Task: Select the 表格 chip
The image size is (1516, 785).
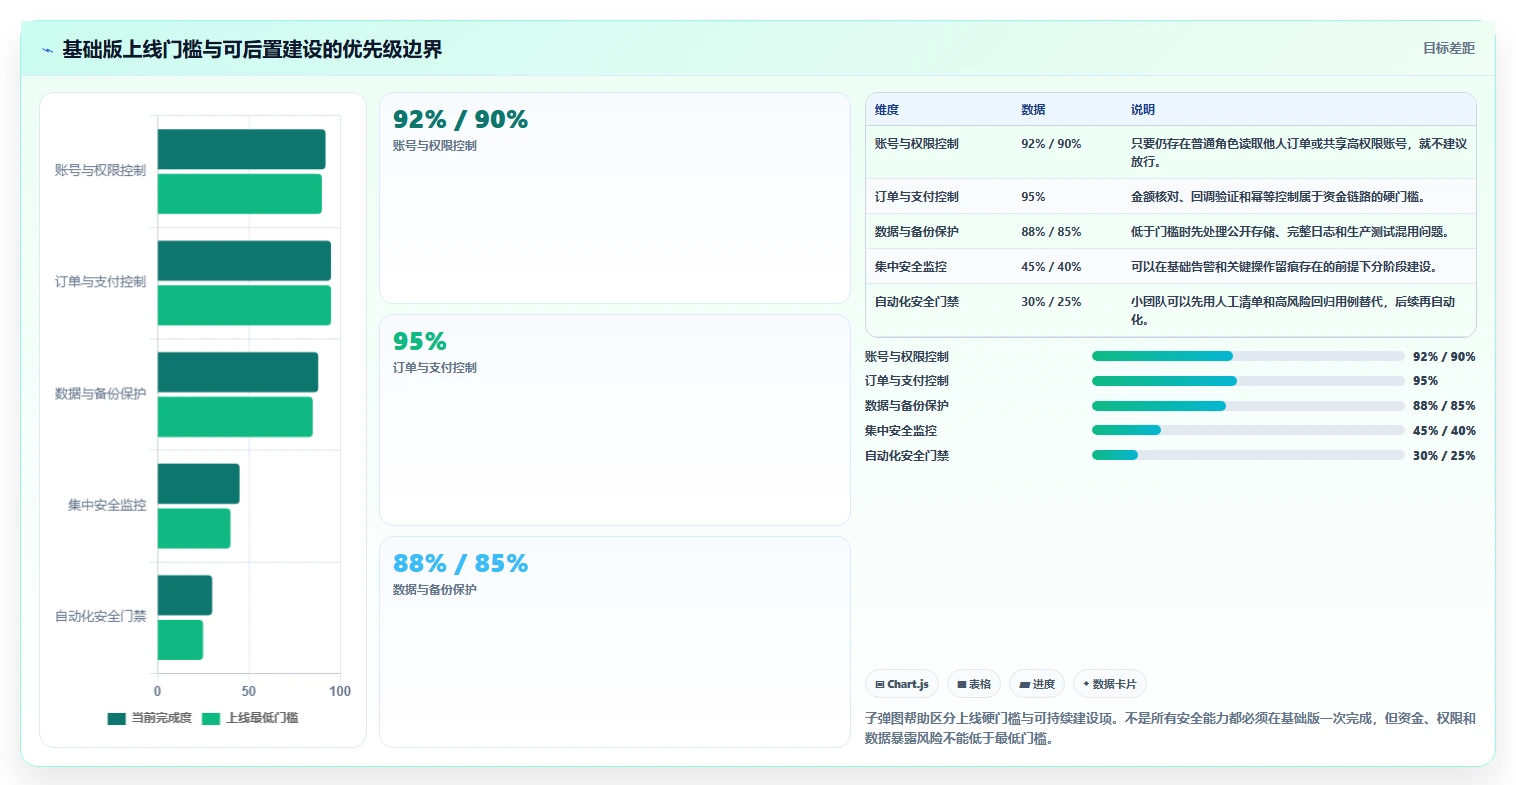Action: 974,684
